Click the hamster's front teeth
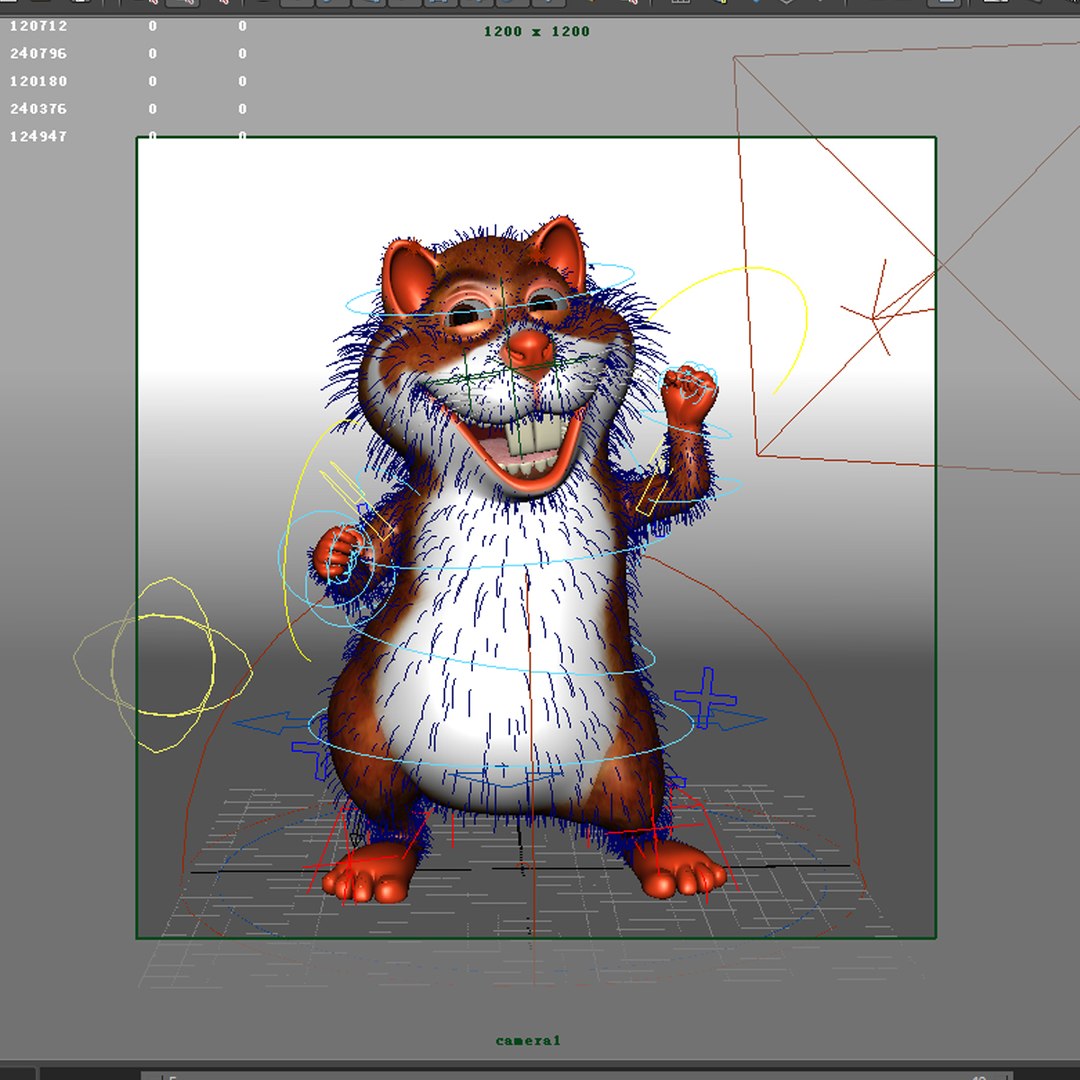The width and height of the screenshot is (1080, 1080). pyautogui.click(x=532, y=436)
